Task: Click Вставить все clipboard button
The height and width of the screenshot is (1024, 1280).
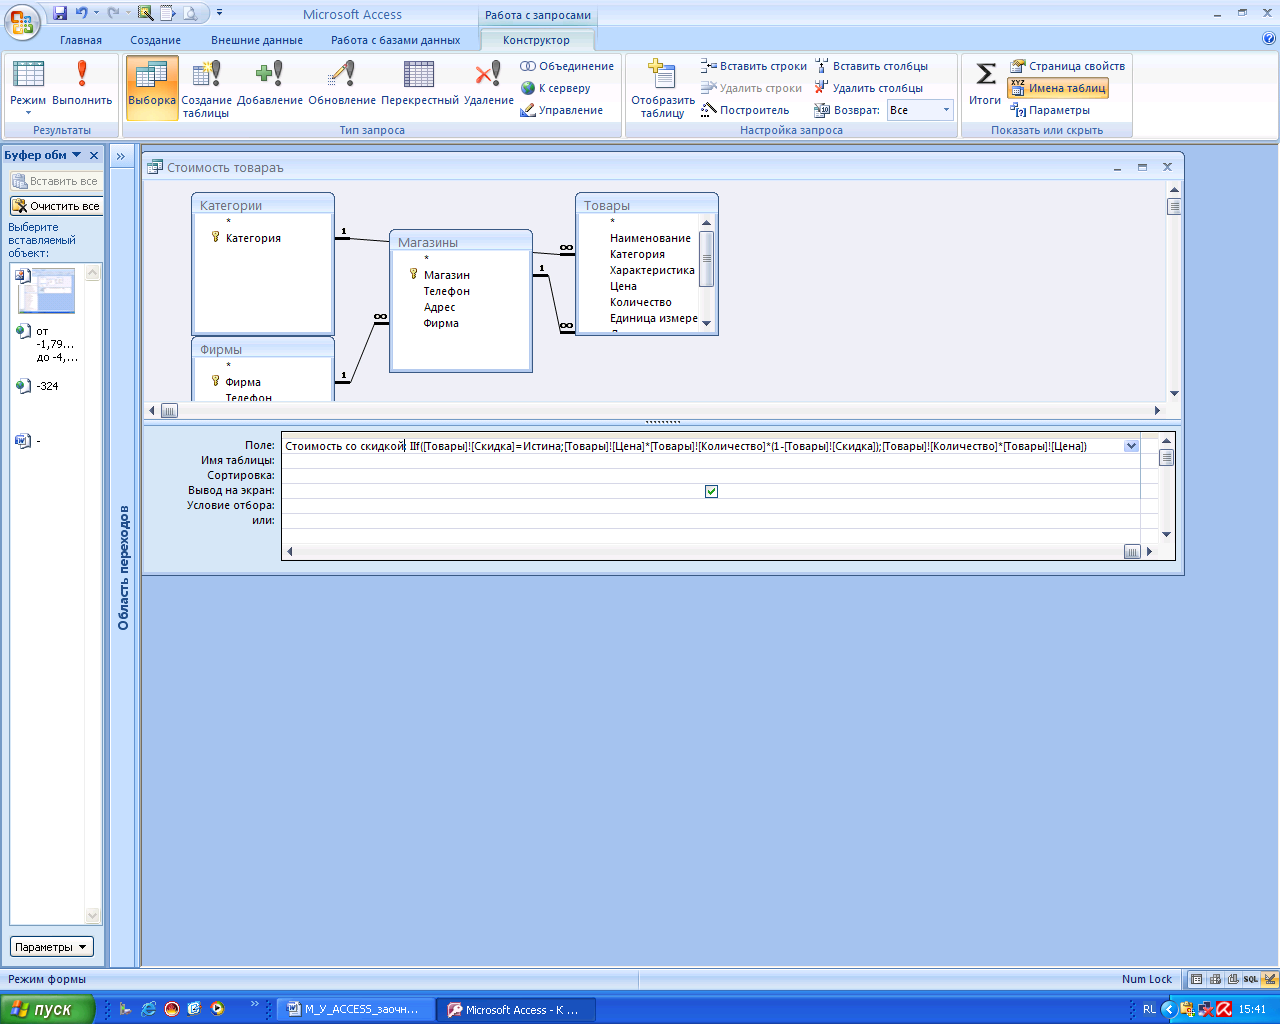Action: (x=56, y=181)
